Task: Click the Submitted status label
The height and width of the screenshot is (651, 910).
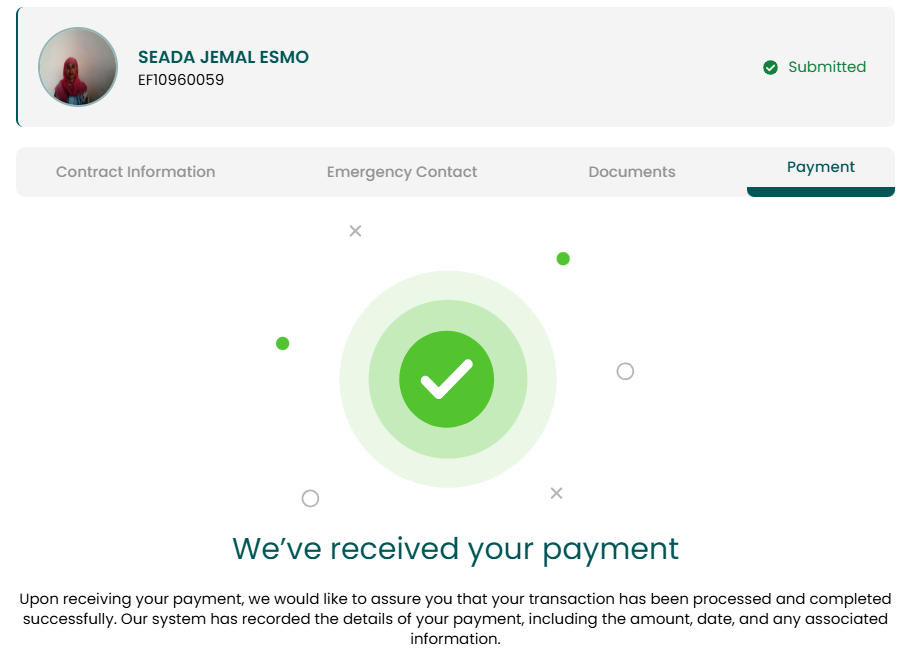Action: [x=827, y=67]
